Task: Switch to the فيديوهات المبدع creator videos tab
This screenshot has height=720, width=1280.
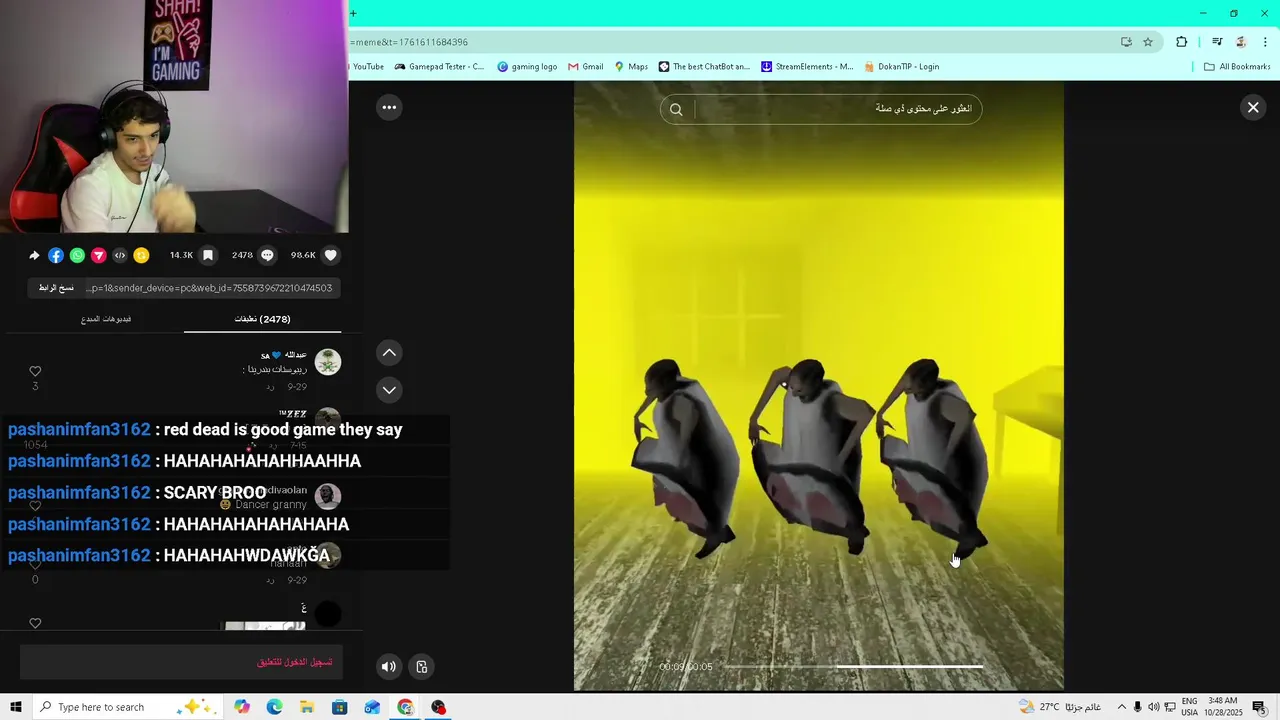Action: pos(106,319)
